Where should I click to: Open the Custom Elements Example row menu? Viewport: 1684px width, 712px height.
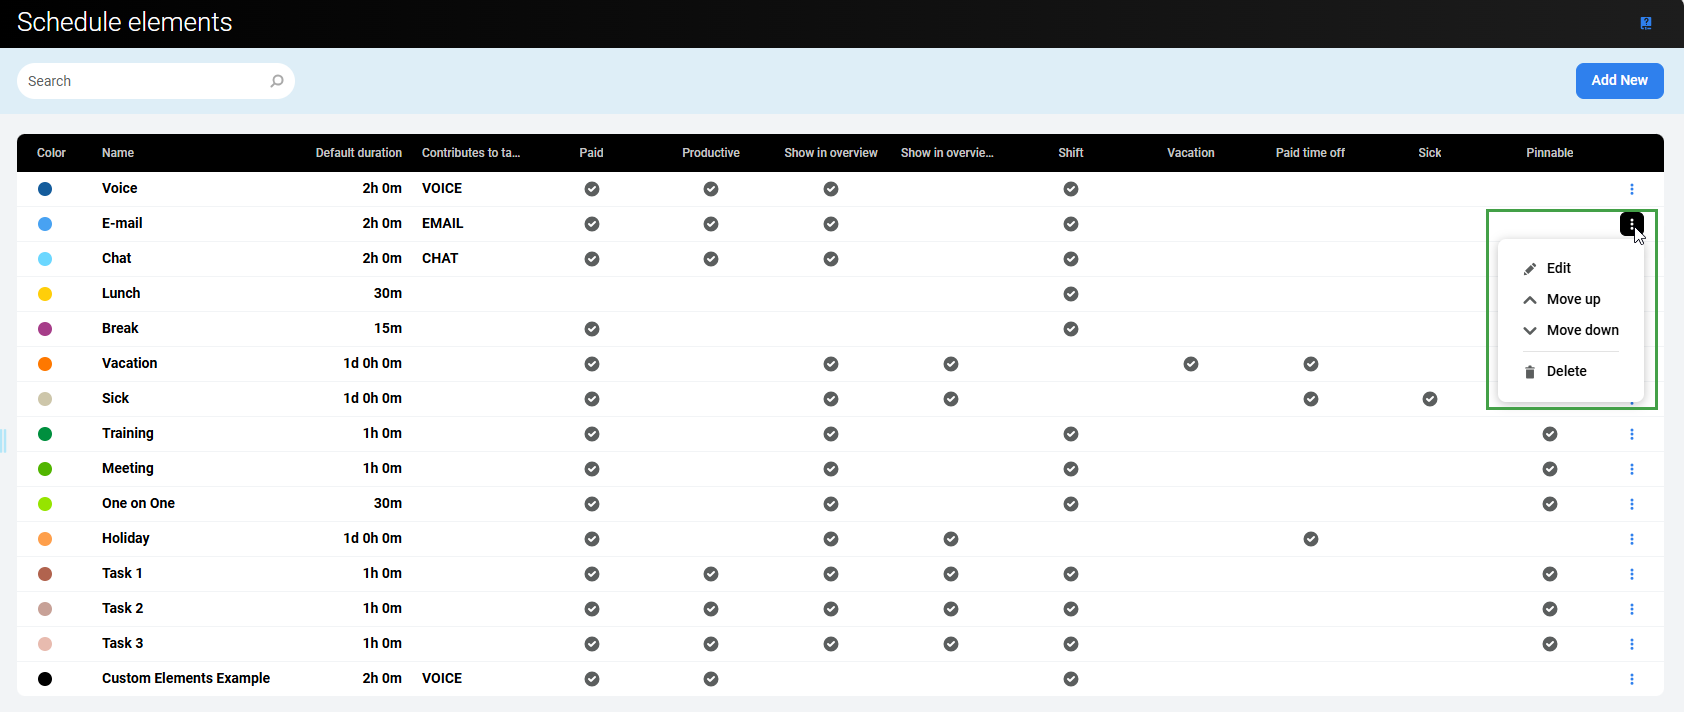tap(1631, 679)
